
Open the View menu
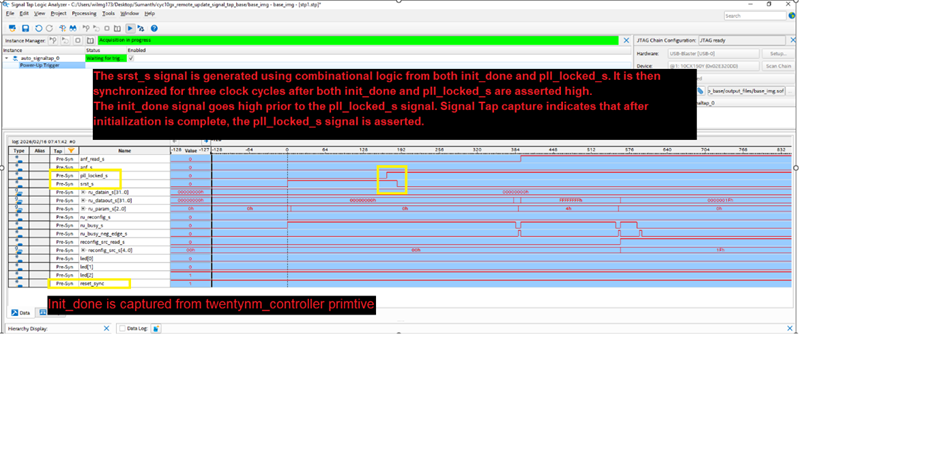(x=40, y=13)
